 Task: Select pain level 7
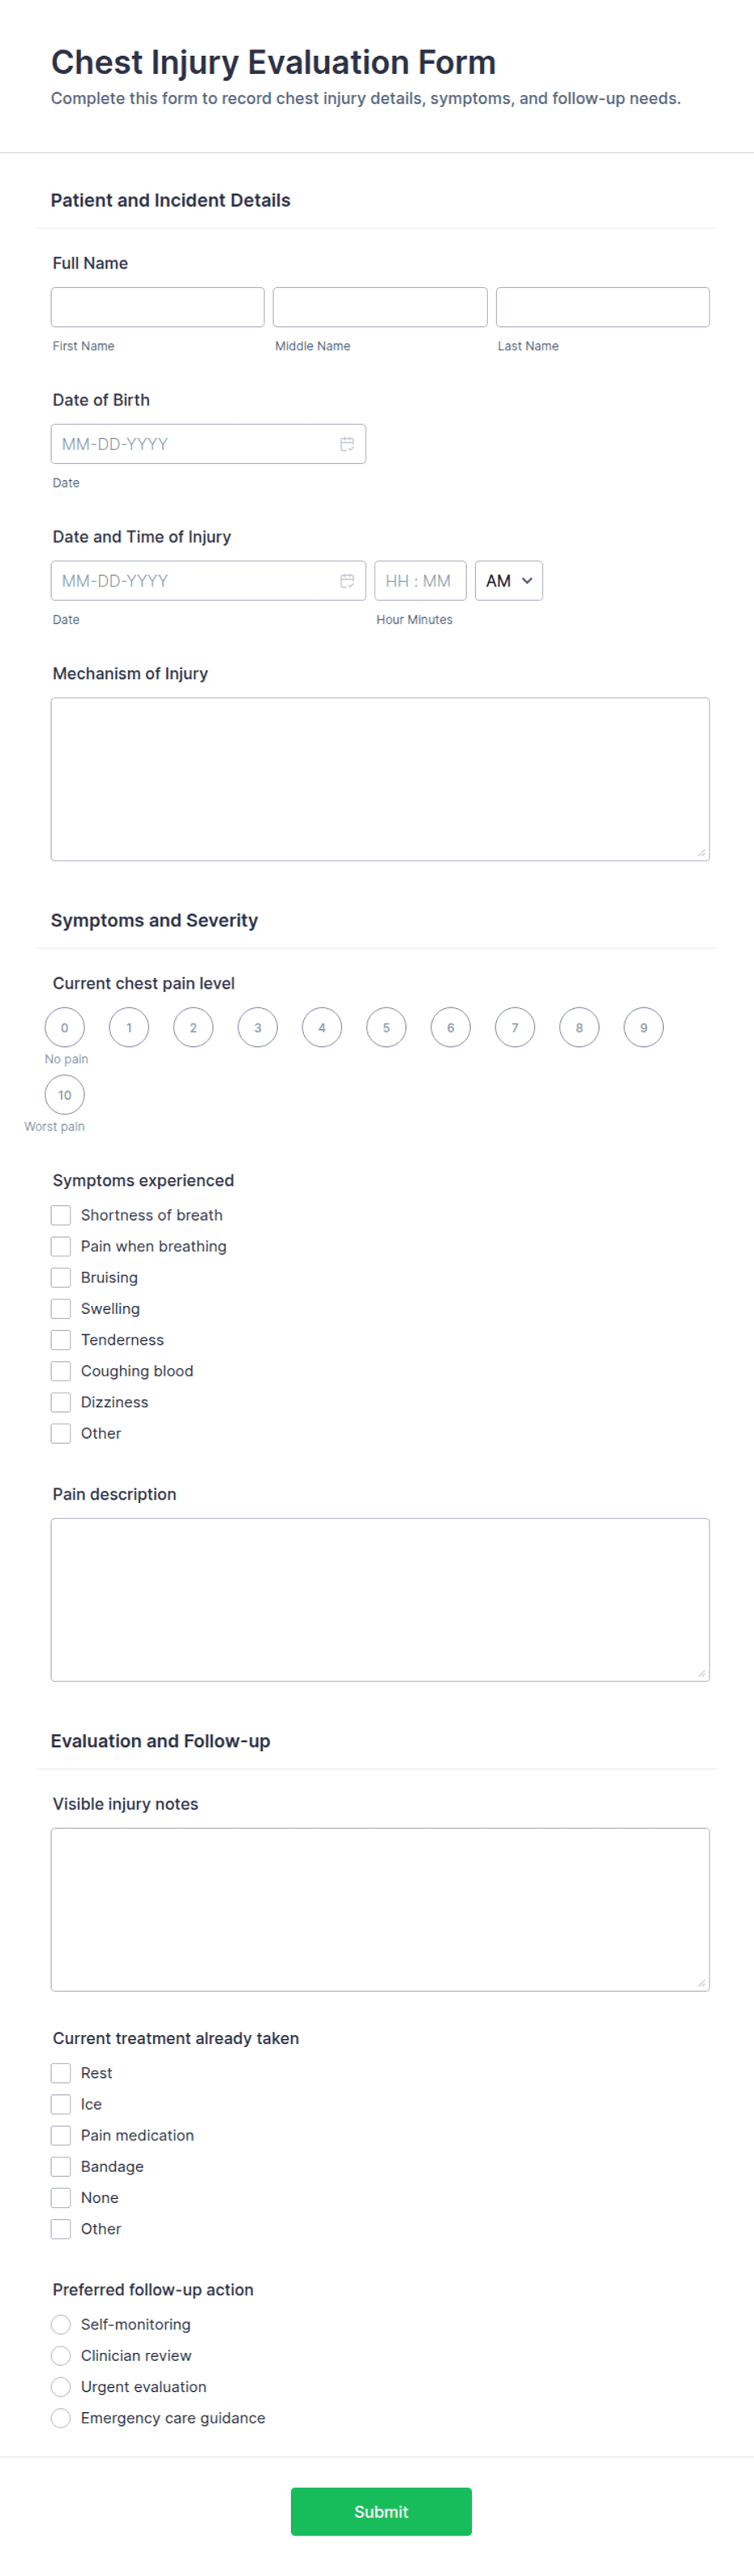[x=515, y=1027]
